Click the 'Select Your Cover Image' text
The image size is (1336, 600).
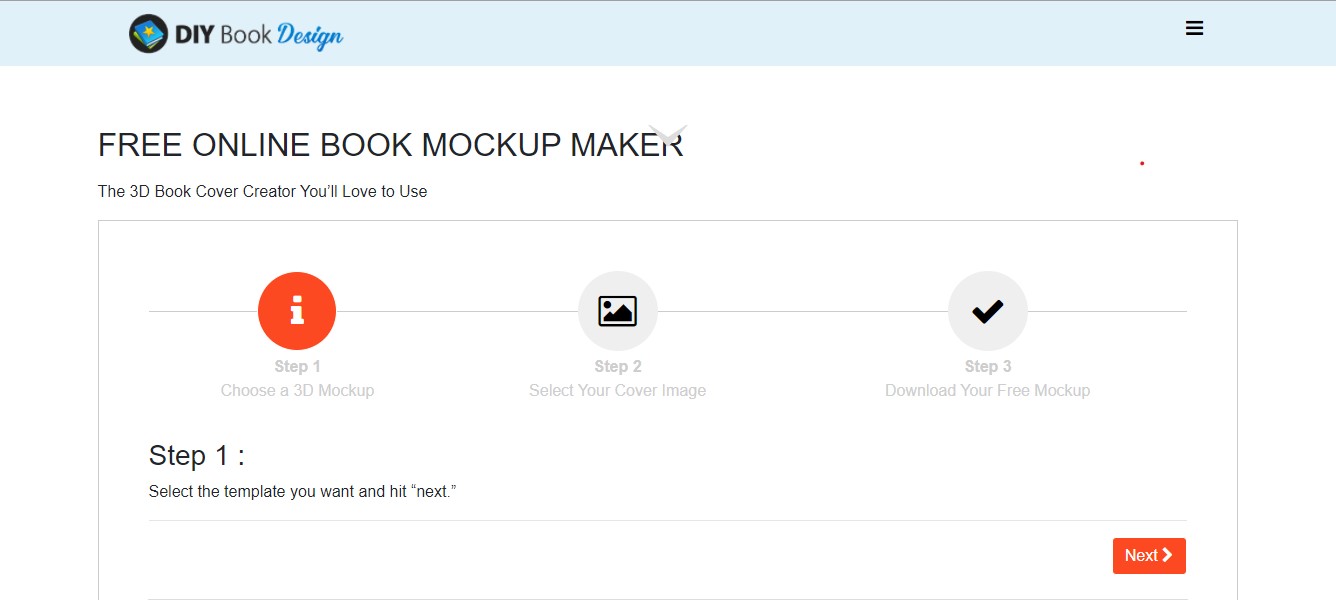click(x=618, y=390)
